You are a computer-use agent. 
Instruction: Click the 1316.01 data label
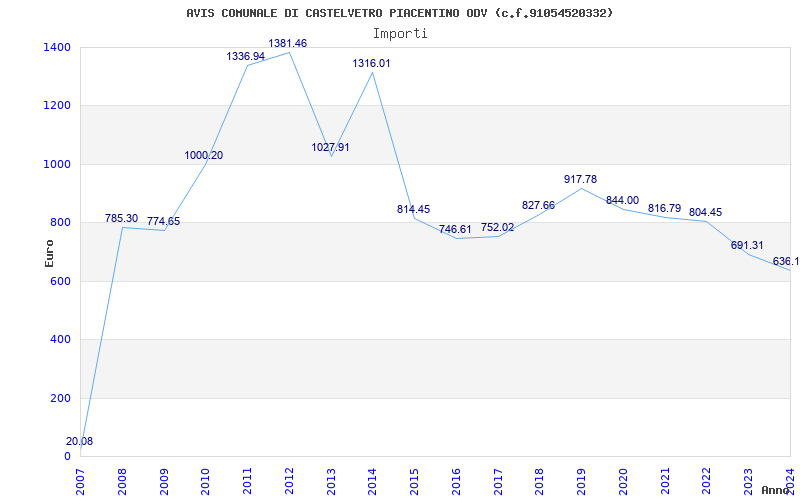tap(371, 63)
